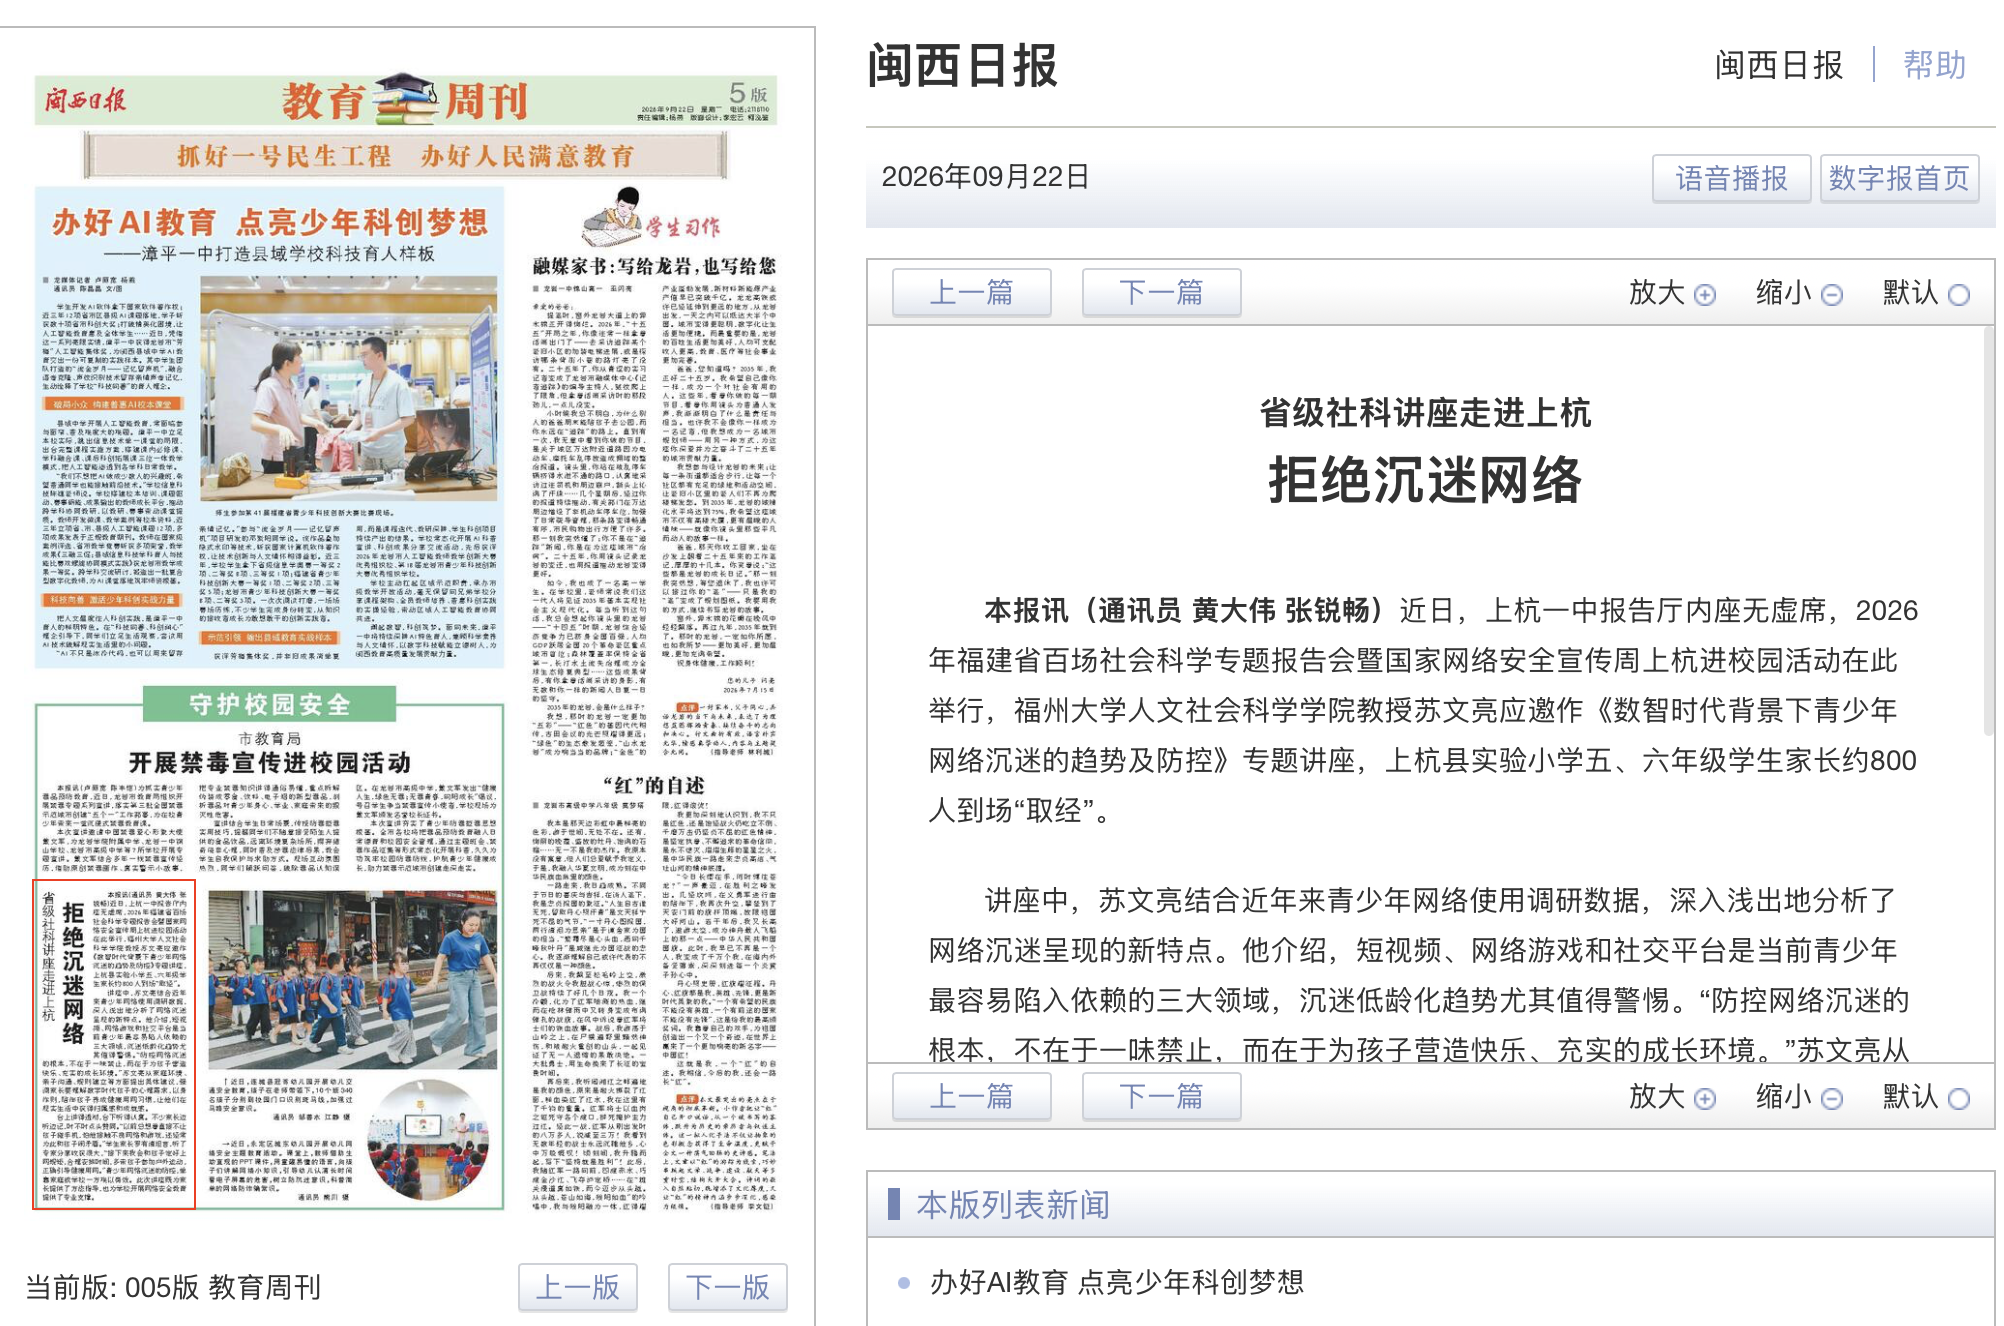
Task: Go to next article using bottom 下一篇 button
Action: [1161, 1096]
